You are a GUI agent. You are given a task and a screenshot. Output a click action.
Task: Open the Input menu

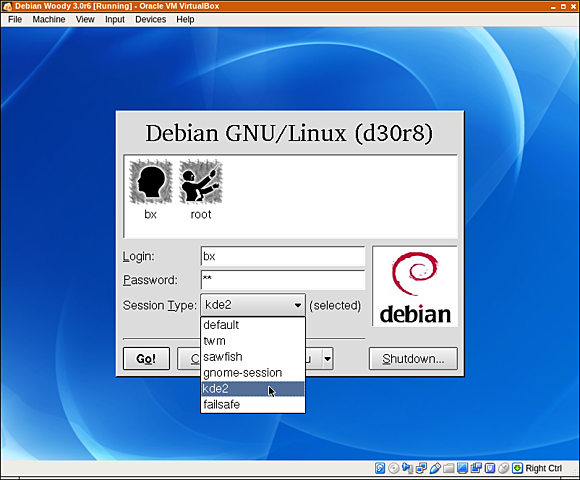point(115,19)
